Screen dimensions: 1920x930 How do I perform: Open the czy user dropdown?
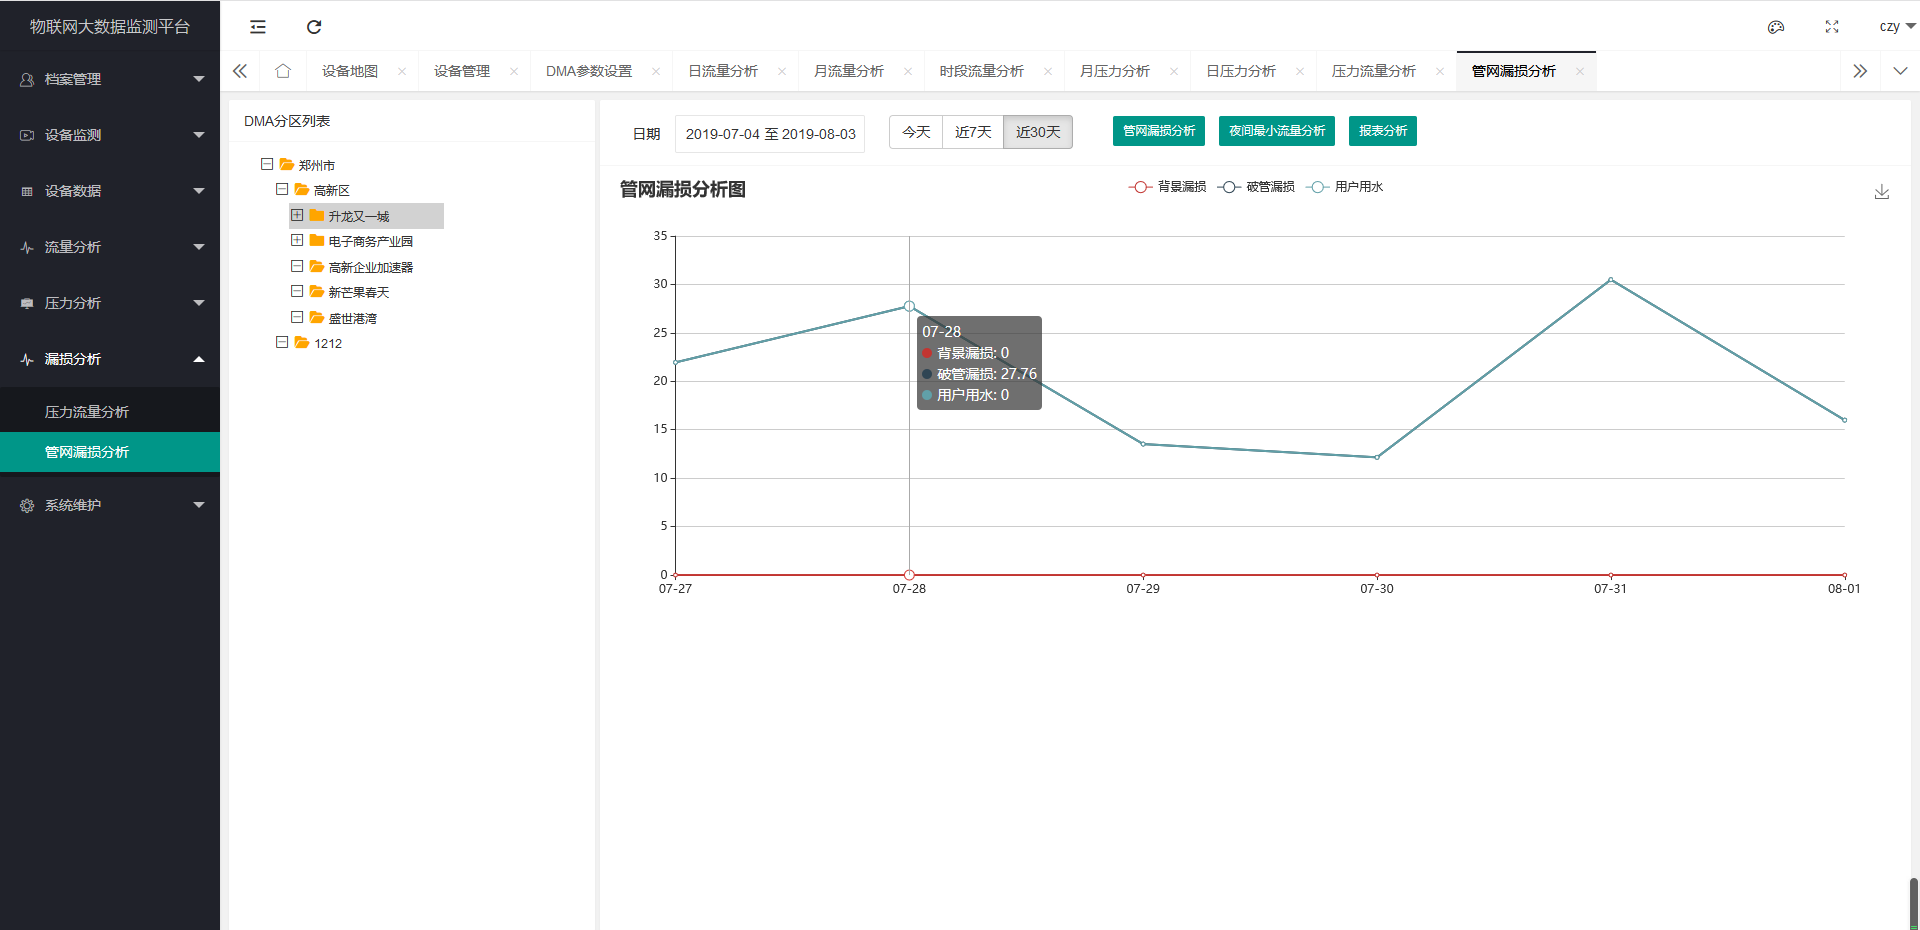[x=1896, y=27]
